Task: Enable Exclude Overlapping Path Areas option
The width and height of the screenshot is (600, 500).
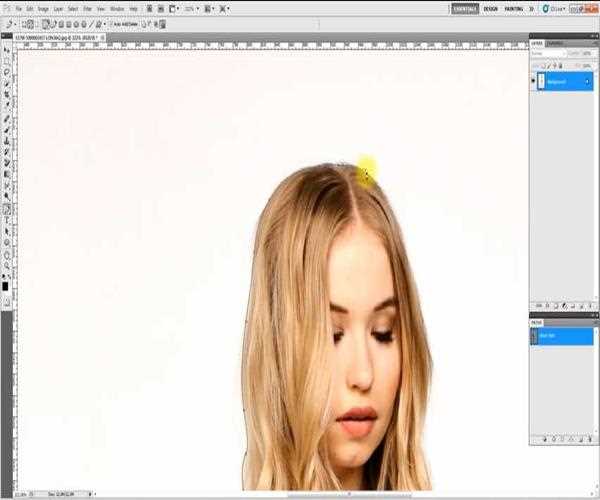Action: (x=163, y=24)
